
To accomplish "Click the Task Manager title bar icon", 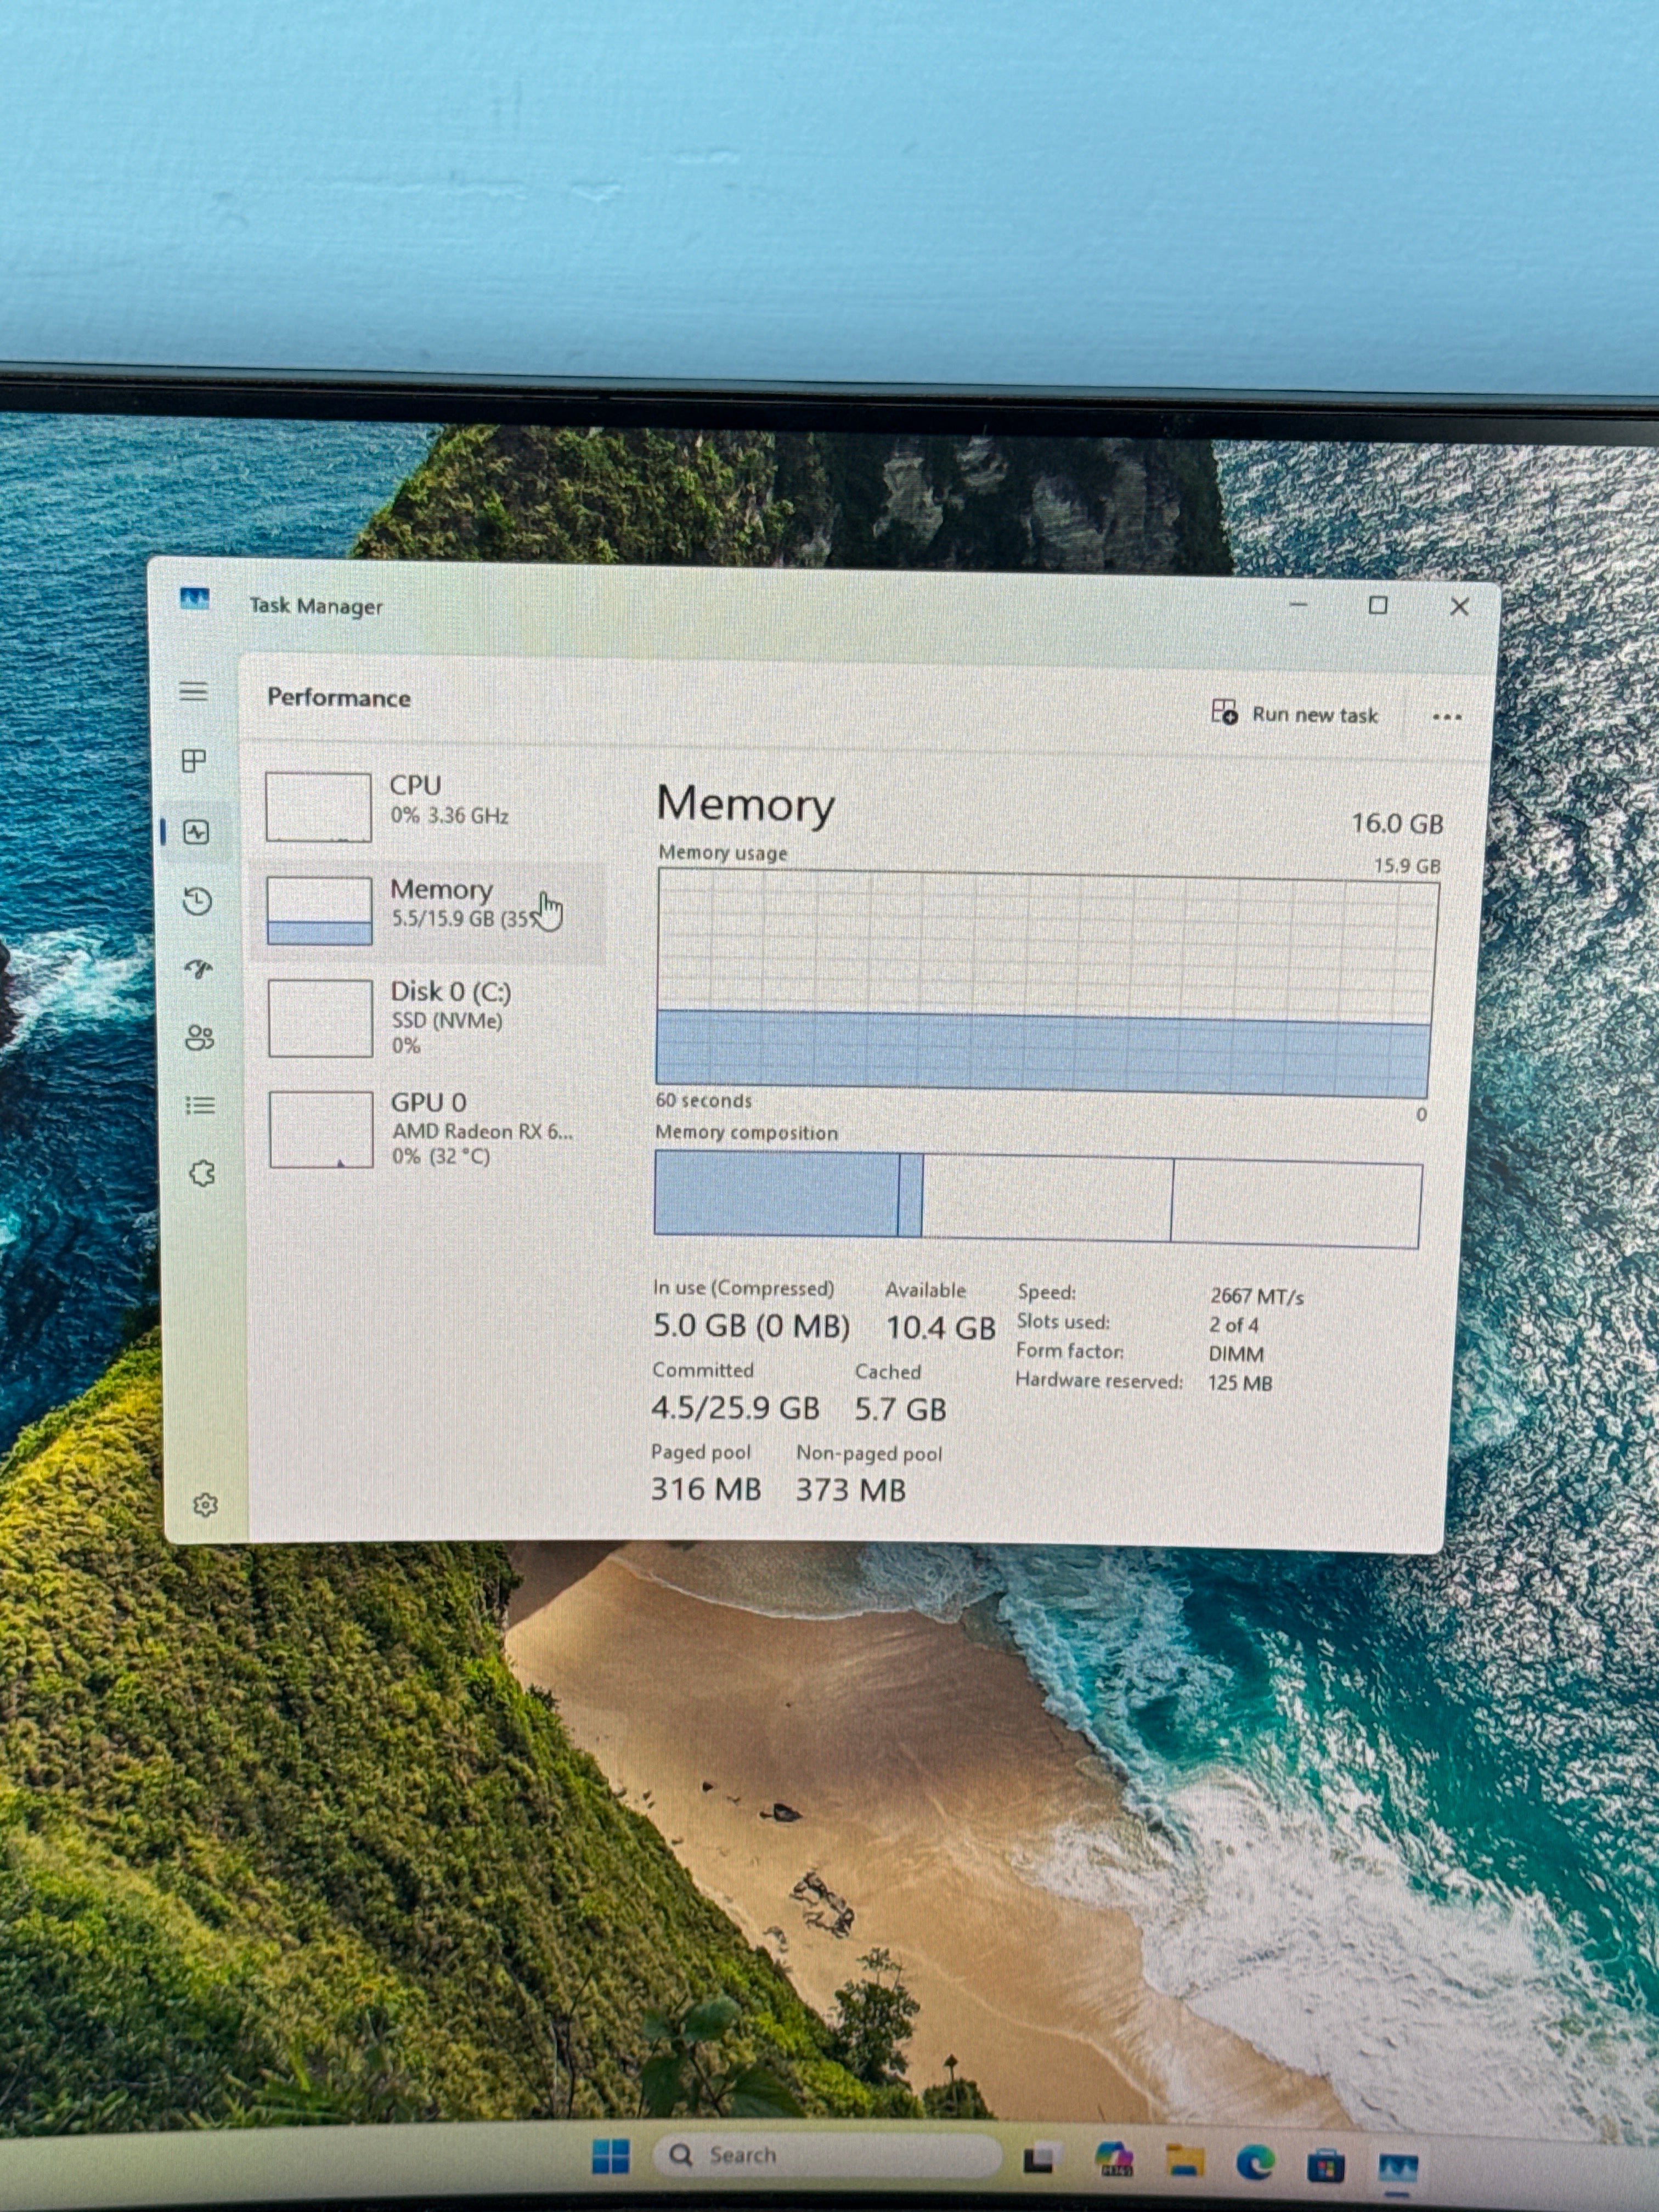I will (194, 599).
